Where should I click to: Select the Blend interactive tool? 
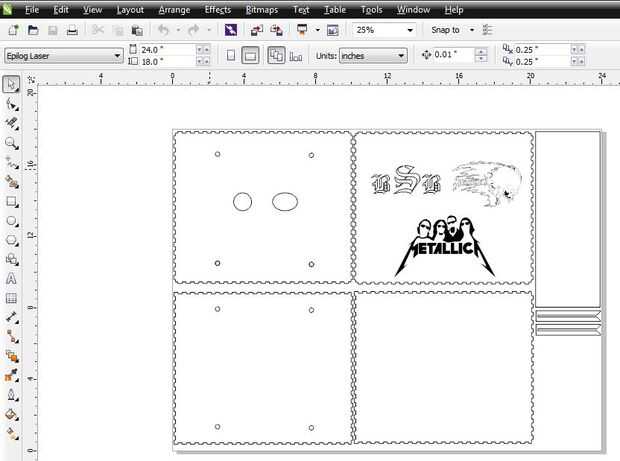11,357
